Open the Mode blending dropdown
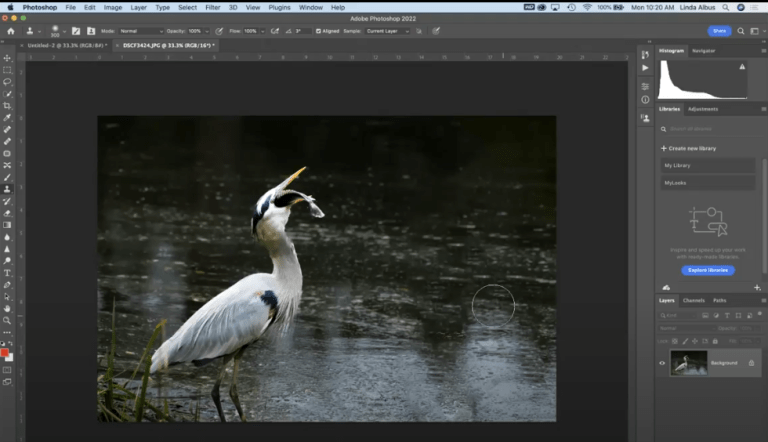 click(x=141, y=31)
